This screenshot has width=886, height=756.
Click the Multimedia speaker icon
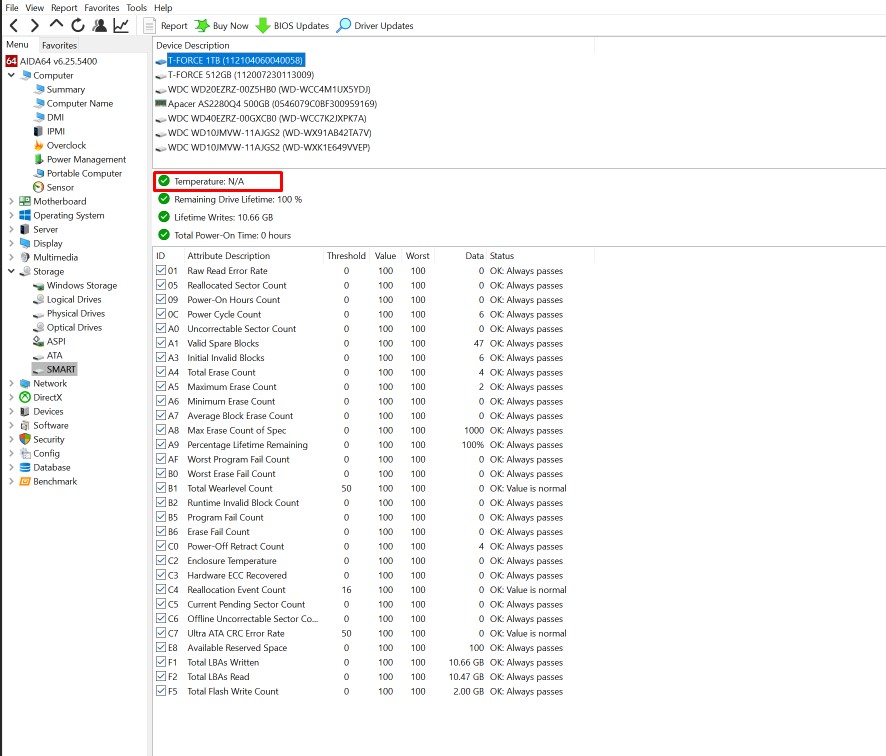[x=25, y=257]
